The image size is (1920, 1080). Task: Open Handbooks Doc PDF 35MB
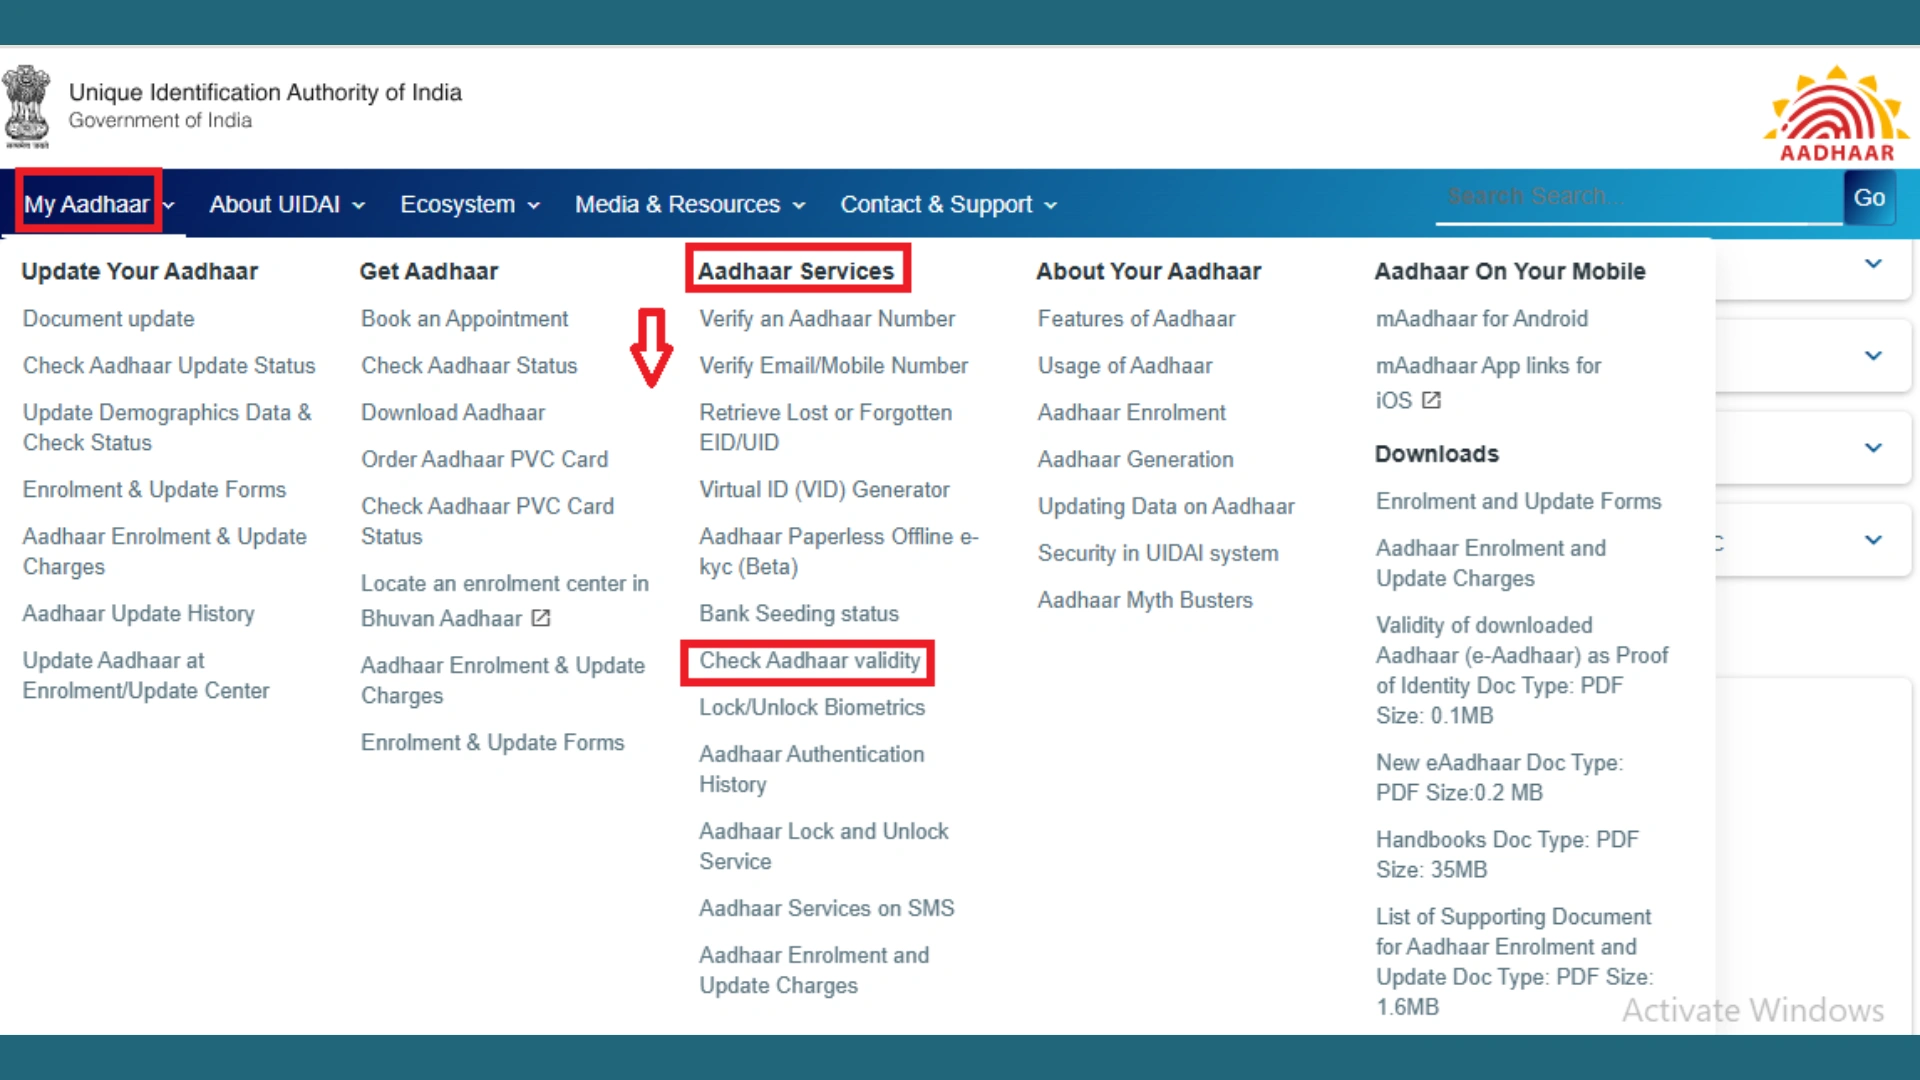pyautogui.click(x=1507, y=854)
